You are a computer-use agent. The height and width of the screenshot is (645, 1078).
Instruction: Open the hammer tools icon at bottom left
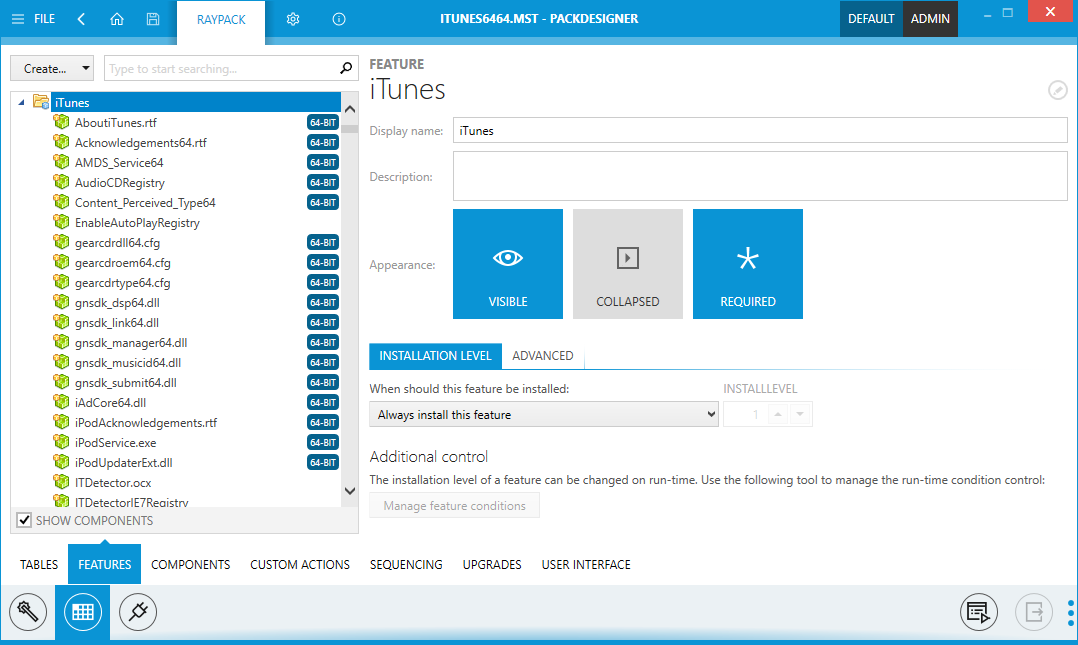click(x=28, y=611)
